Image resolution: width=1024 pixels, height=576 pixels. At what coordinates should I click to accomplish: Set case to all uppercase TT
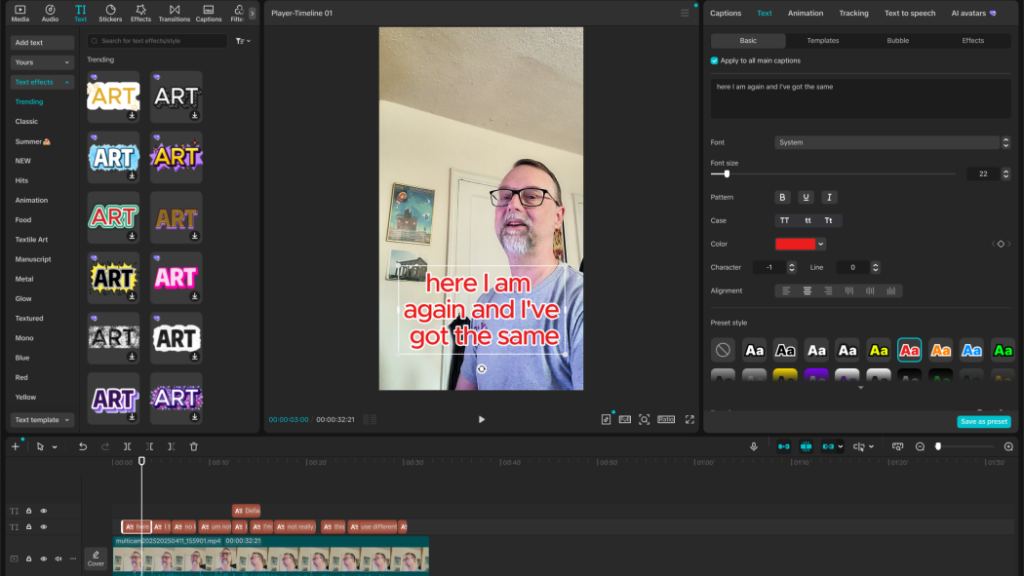coord(784,221)
